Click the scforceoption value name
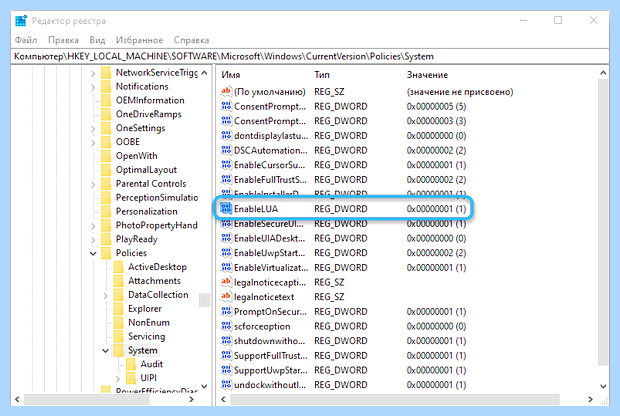Screen dimensions: 620x416 pos(262,326)
